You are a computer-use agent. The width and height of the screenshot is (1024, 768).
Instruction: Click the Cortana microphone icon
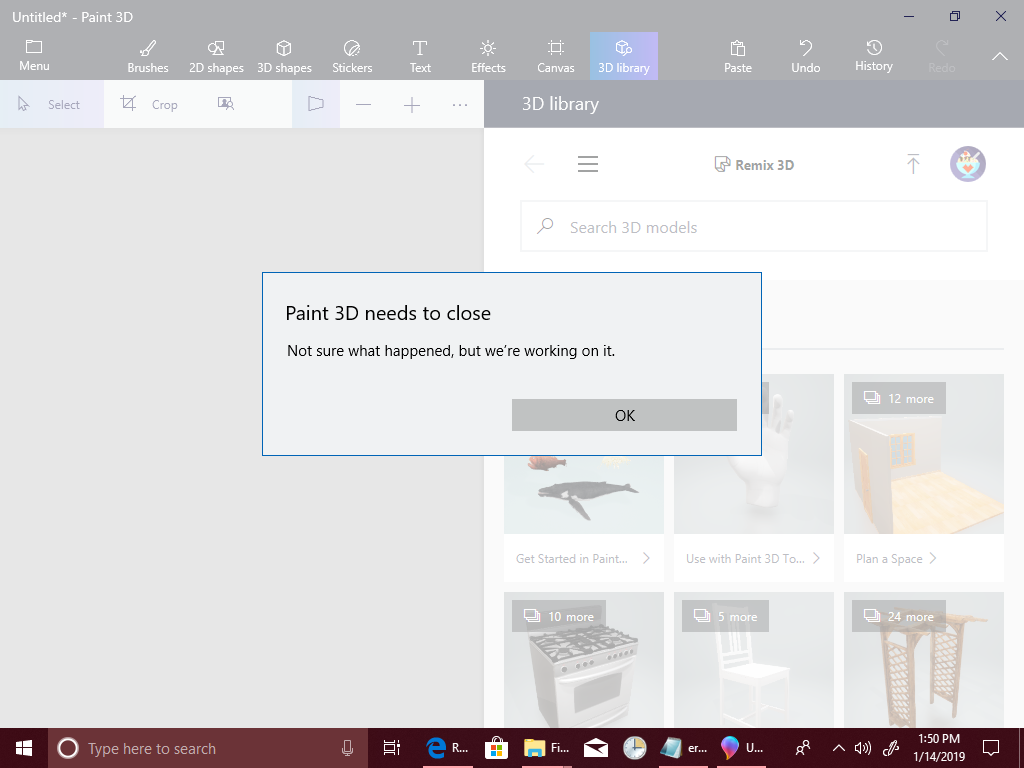click(x=347, y=748)
